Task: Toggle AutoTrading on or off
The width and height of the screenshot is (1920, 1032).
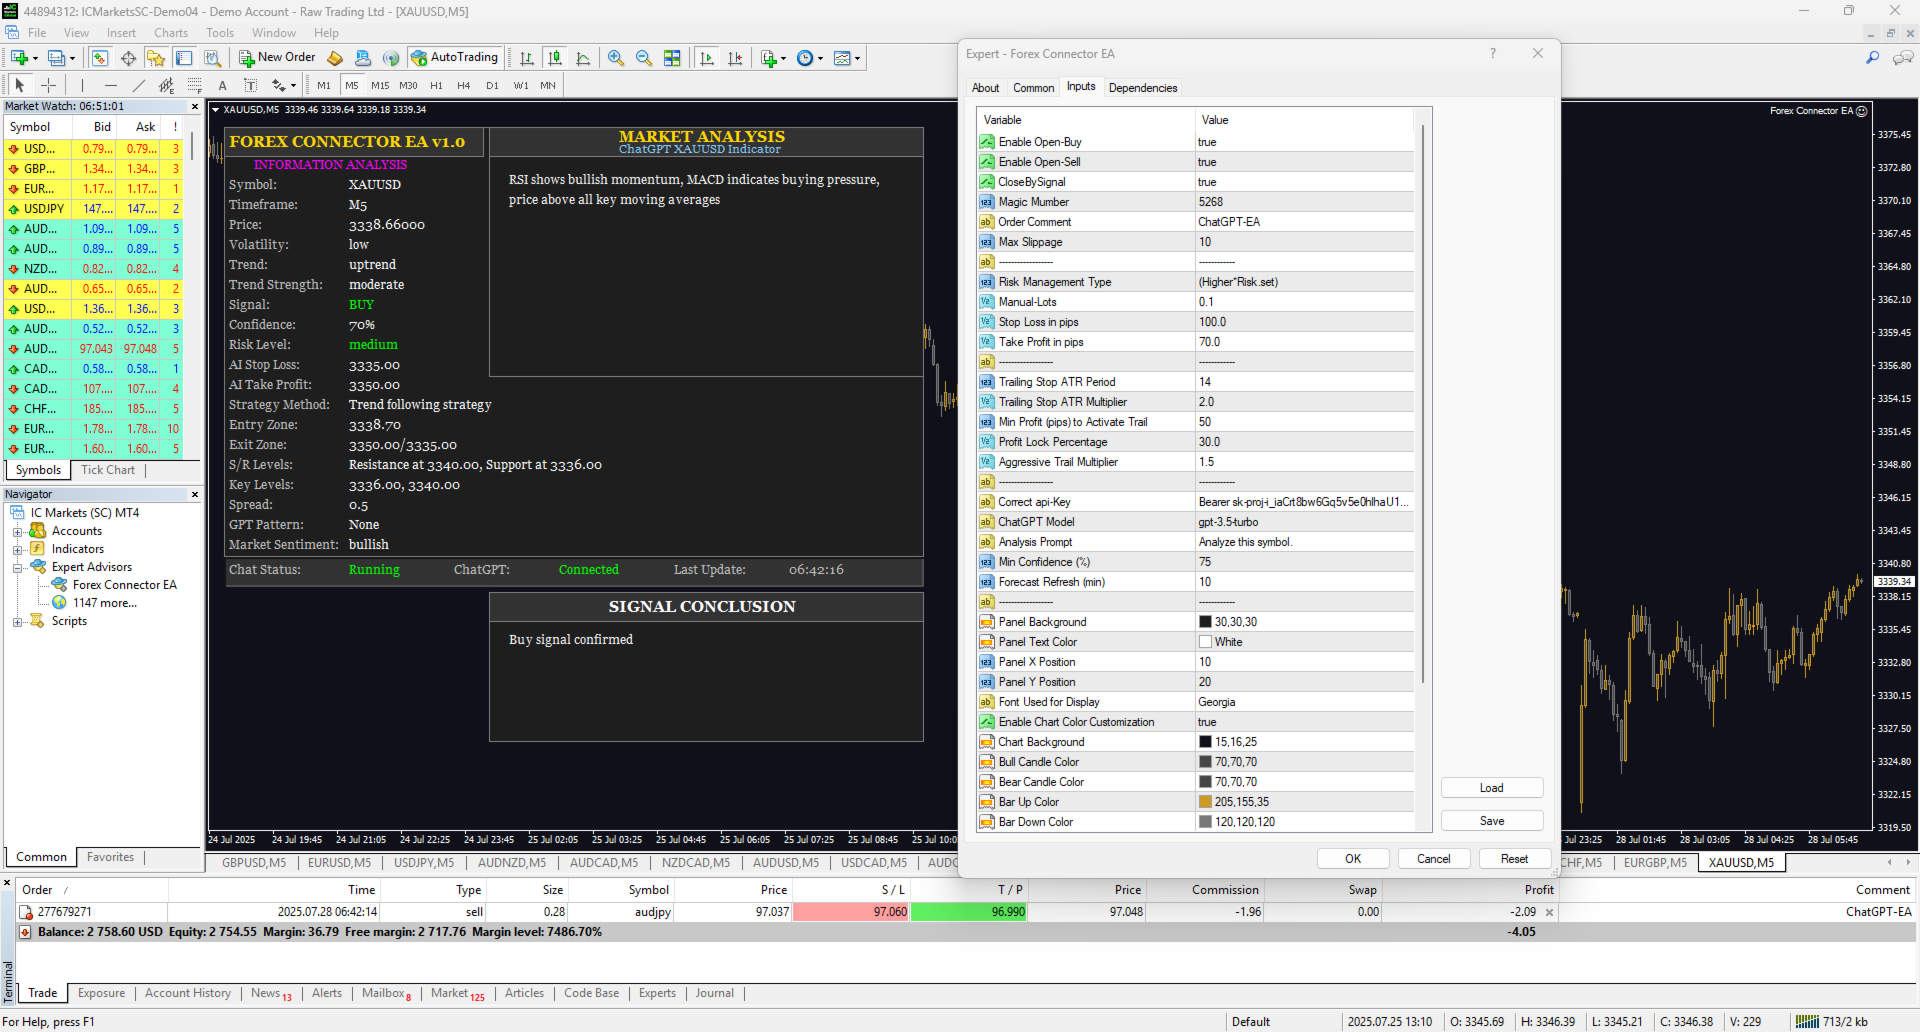Action: pyautogui.click(x=456, y=57)
